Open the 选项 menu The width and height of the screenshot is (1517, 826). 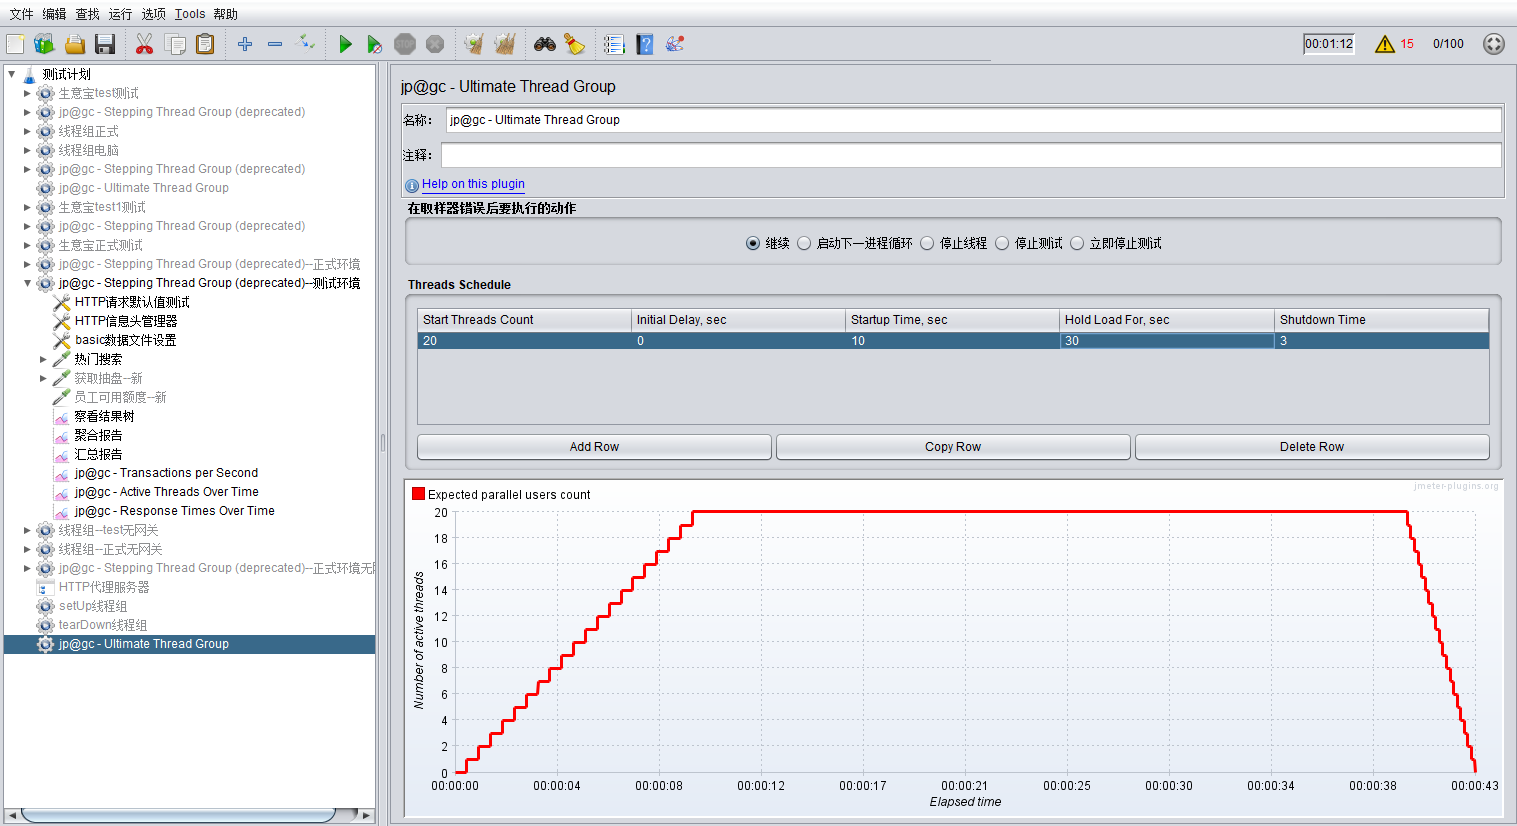coord(153,14)
